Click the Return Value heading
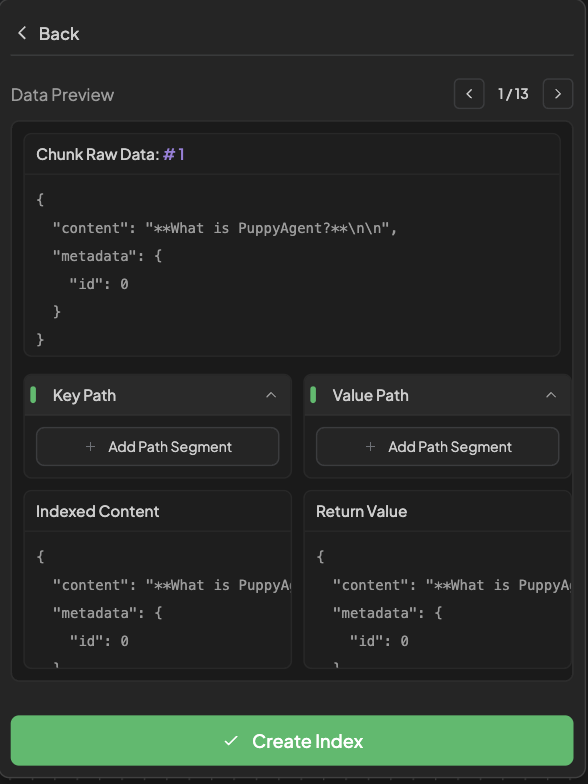 (x=362, y=511)
